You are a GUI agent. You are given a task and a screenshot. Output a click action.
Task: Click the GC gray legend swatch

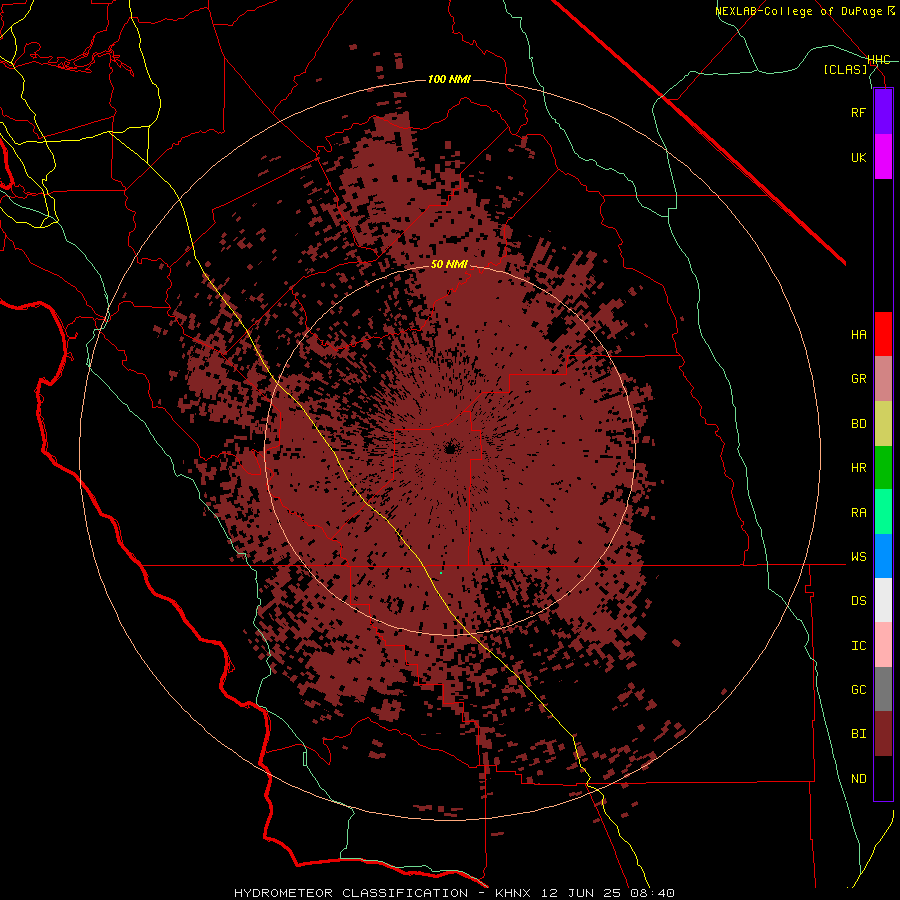click(x=883, y=689)
